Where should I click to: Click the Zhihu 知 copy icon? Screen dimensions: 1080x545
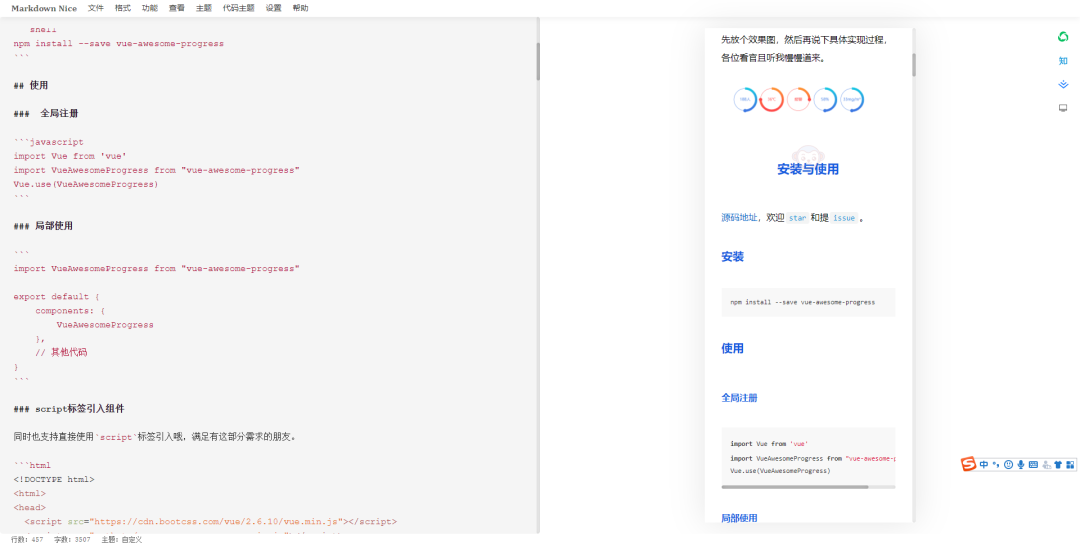(1063, 61)
